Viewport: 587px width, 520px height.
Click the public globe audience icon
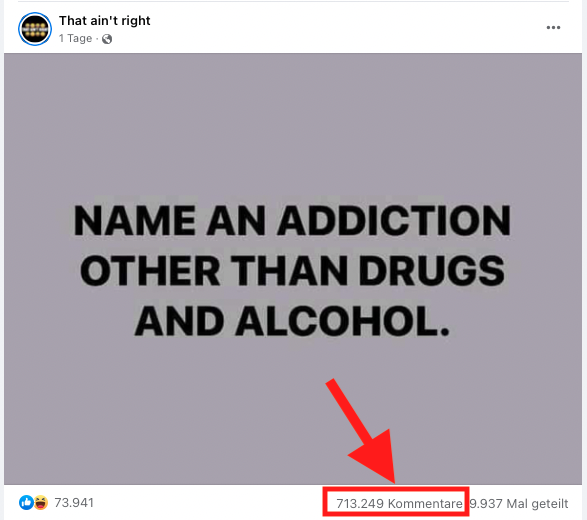tap(107, 39)
